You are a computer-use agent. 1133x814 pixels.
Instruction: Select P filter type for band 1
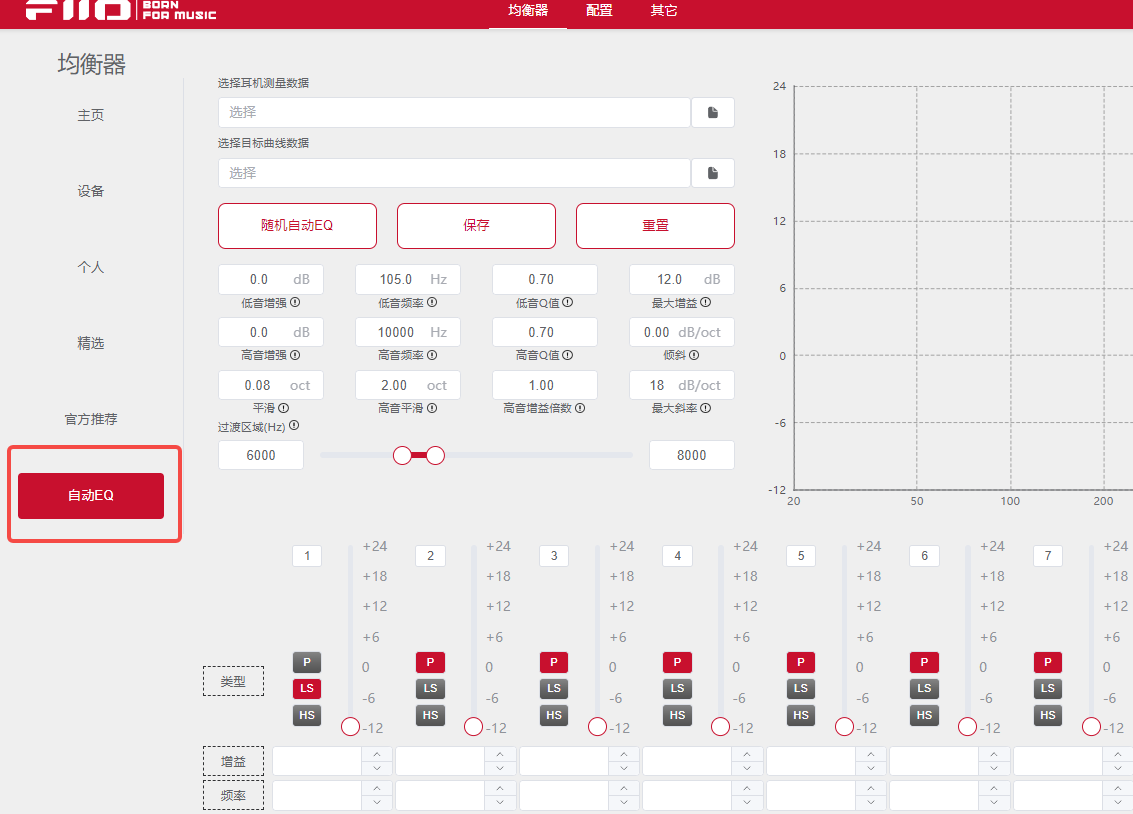tap(307, 662)
